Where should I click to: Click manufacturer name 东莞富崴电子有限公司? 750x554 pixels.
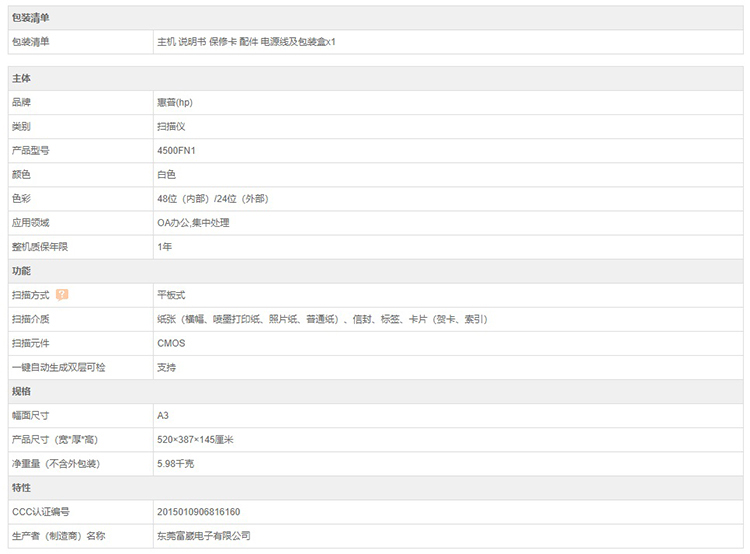[203, 536]
